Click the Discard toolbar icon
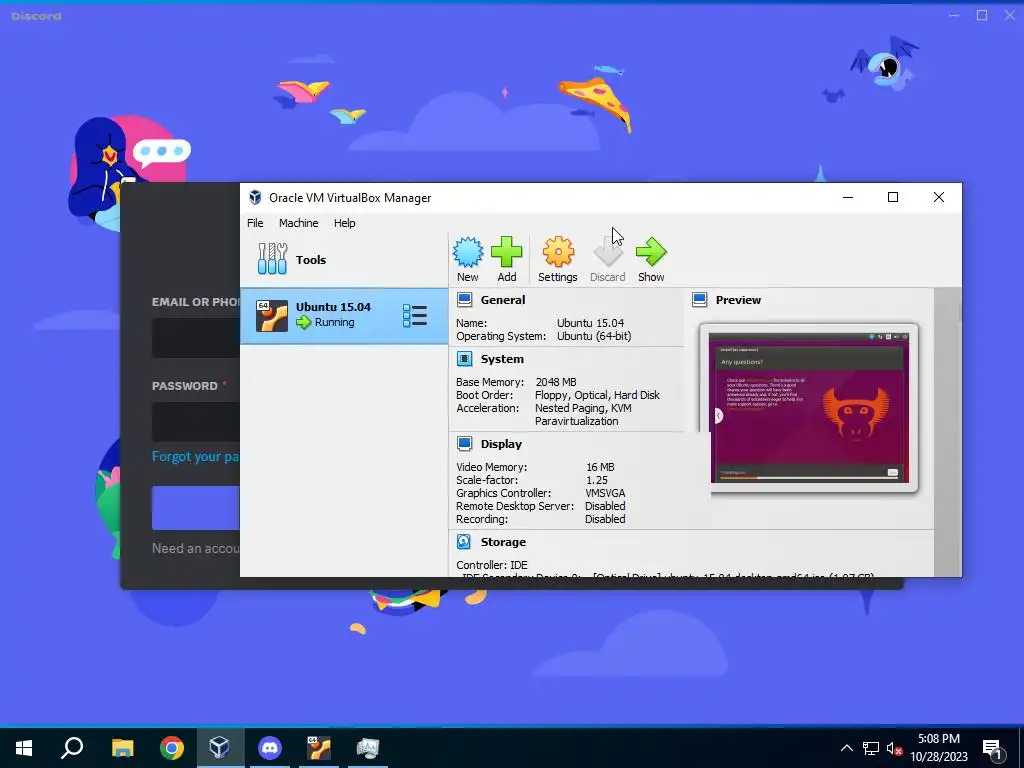Screen dimensions: 1024x768 pyautogui.click(x=608, y=252)
